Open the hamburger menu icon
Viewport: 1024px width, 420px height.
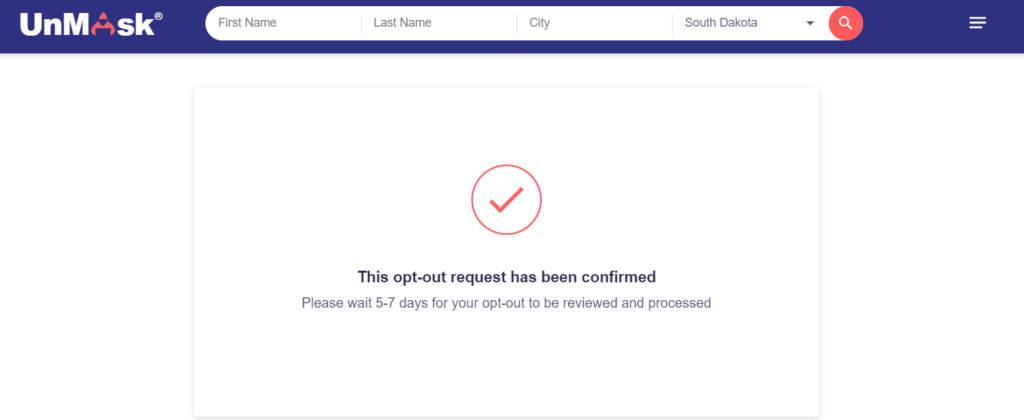tap(977, 24)
